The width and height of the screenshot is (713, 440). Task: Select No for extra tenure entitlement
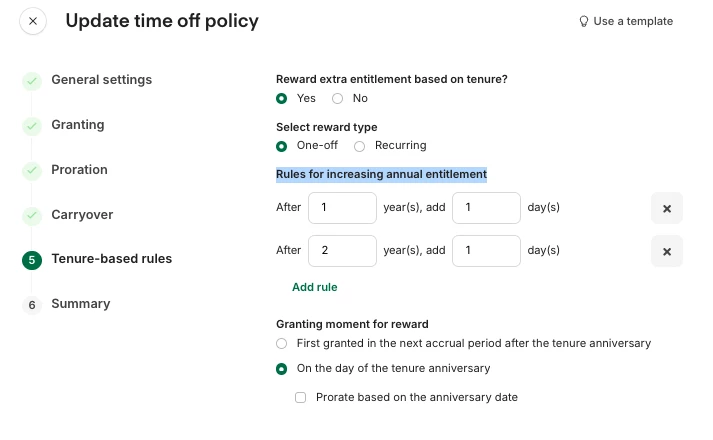[338, 98]
